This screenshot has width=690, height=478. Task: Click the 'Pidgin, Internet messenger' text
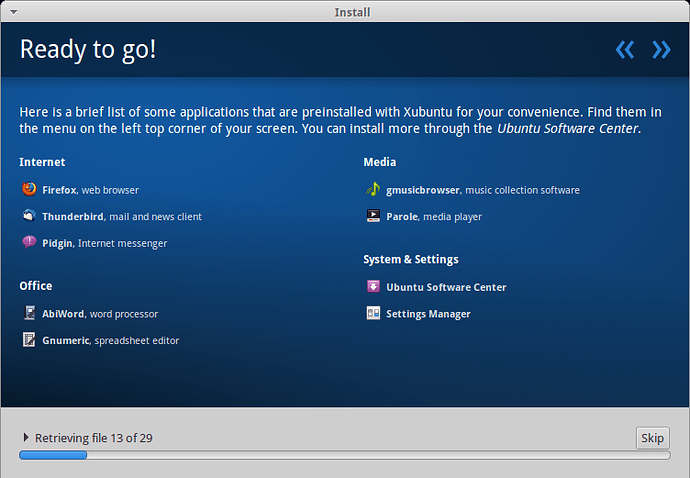[x=105, y=243]
